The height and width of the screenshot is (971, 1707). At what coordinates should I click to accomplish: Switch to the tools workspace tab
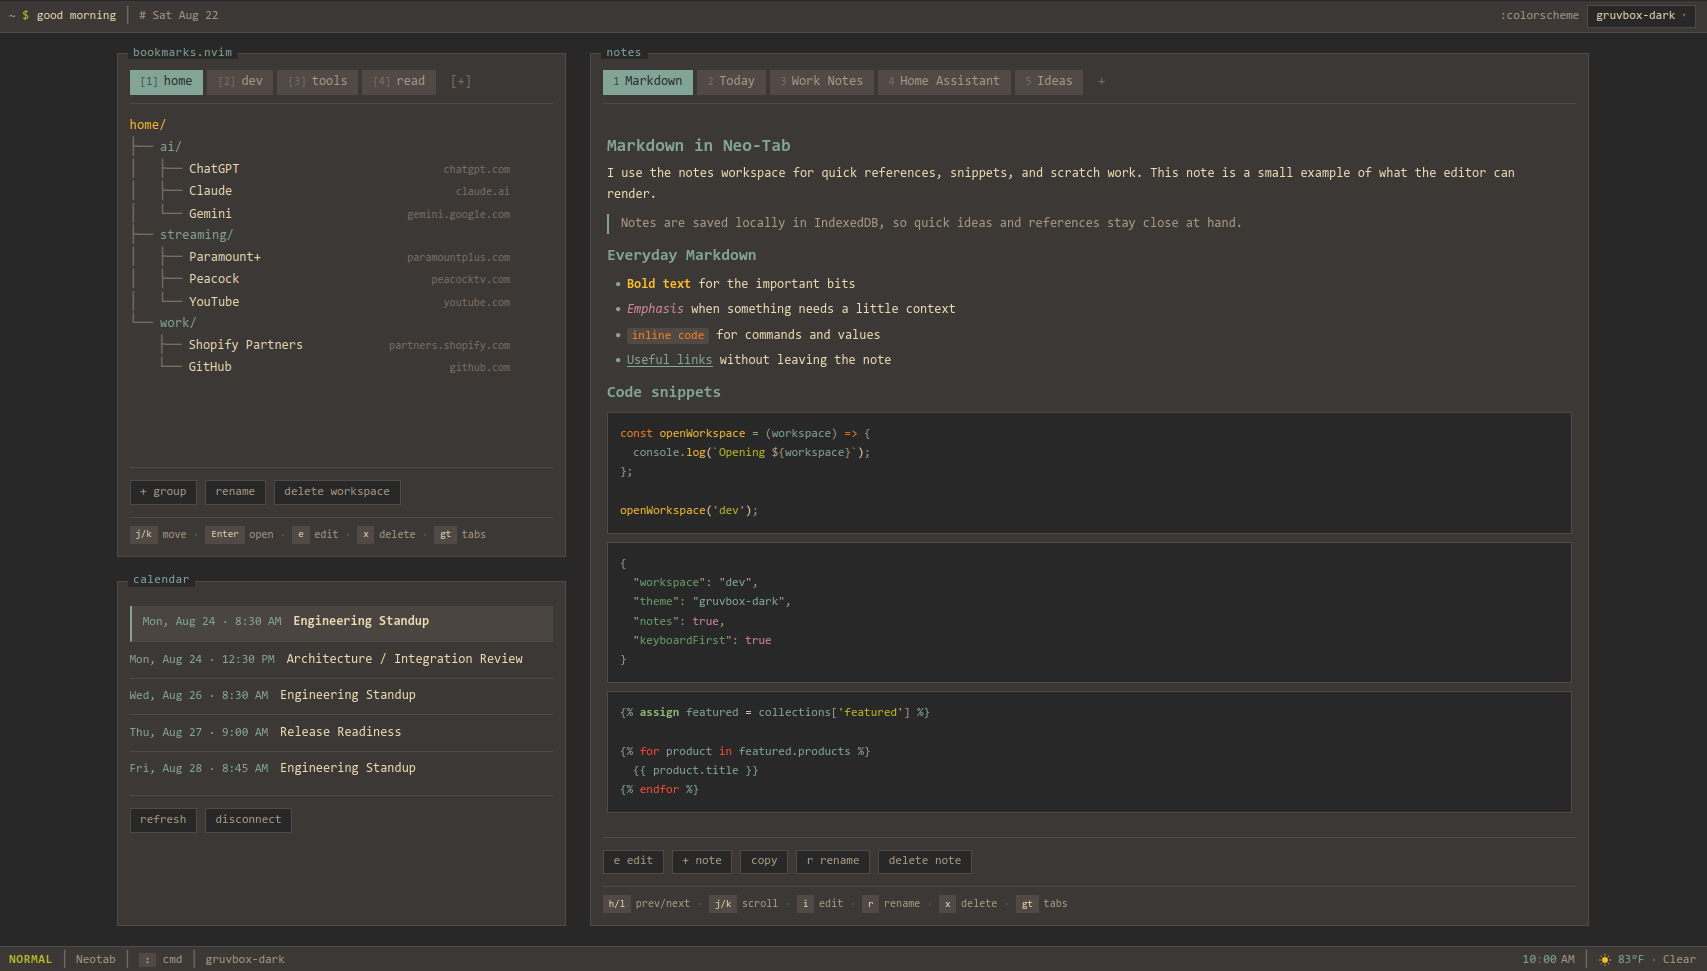pos(317,82)
